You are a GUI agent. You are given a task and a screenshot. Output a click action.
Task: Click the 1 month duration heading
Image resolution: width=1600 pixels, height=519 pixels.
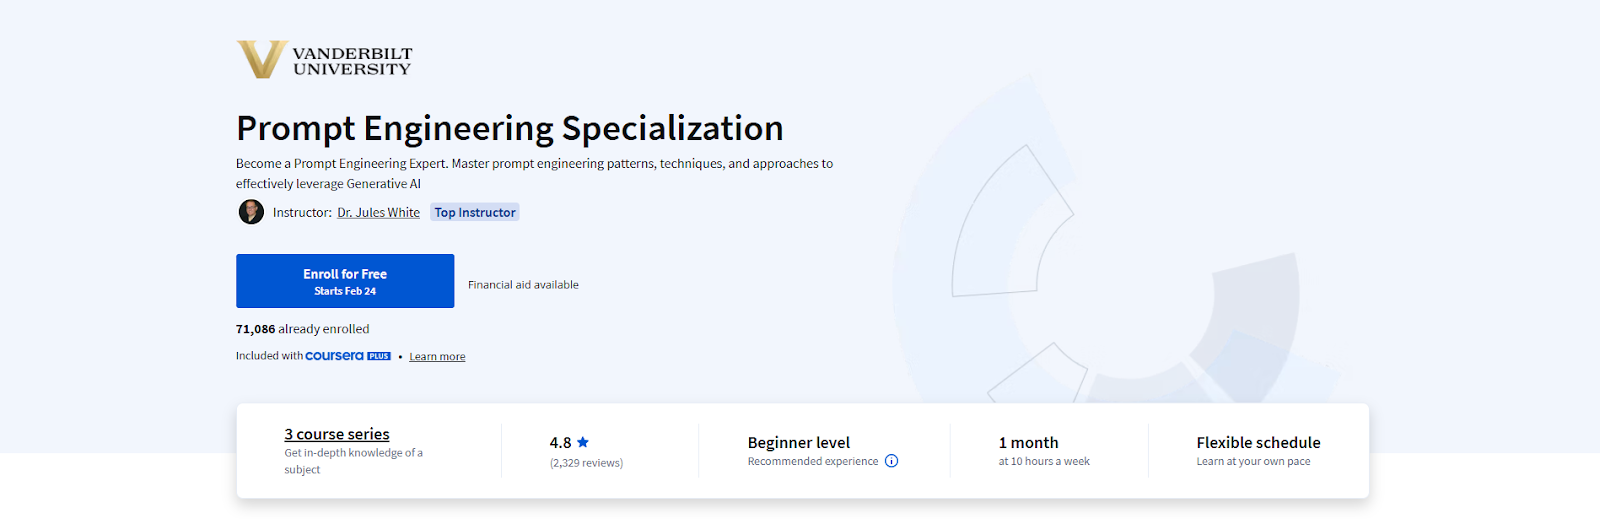coord(1028,442)
